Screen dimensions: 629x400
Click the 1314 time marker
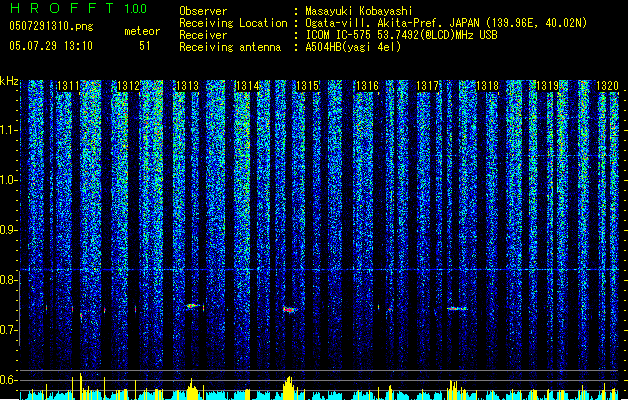tap(248, 86)
